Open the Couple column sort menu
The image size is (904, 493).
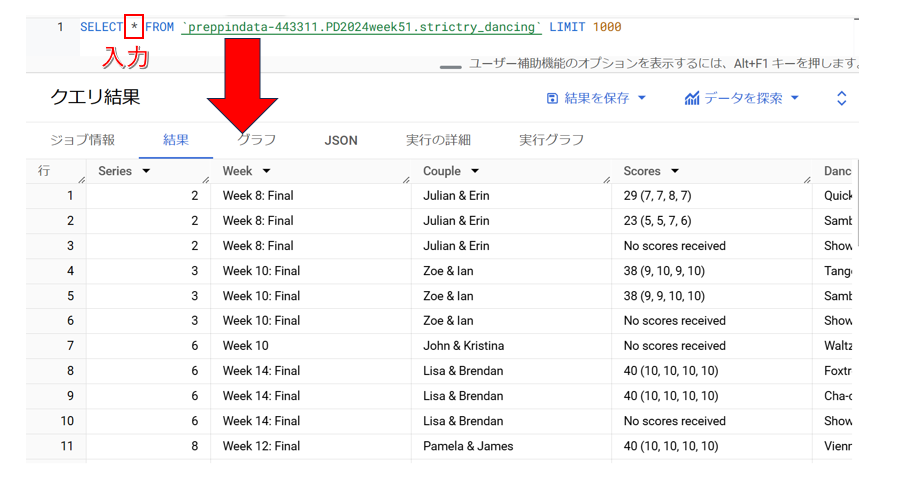pyautogui.click(x=474, y=171)
